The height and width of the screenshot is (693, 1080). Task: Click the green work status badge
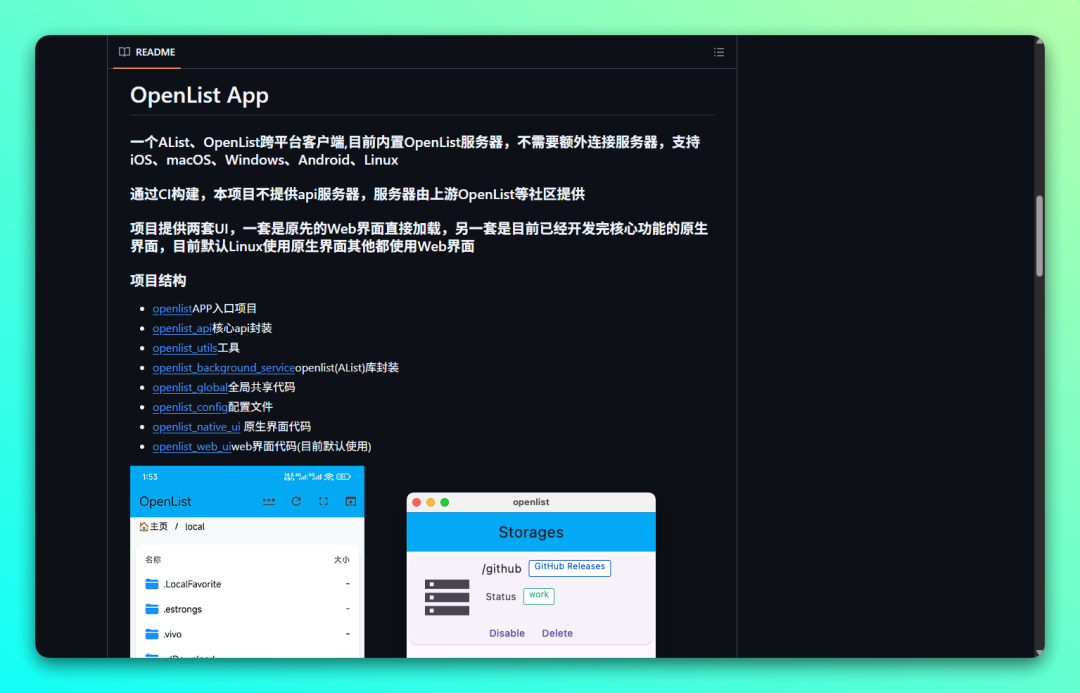(538, 595)
